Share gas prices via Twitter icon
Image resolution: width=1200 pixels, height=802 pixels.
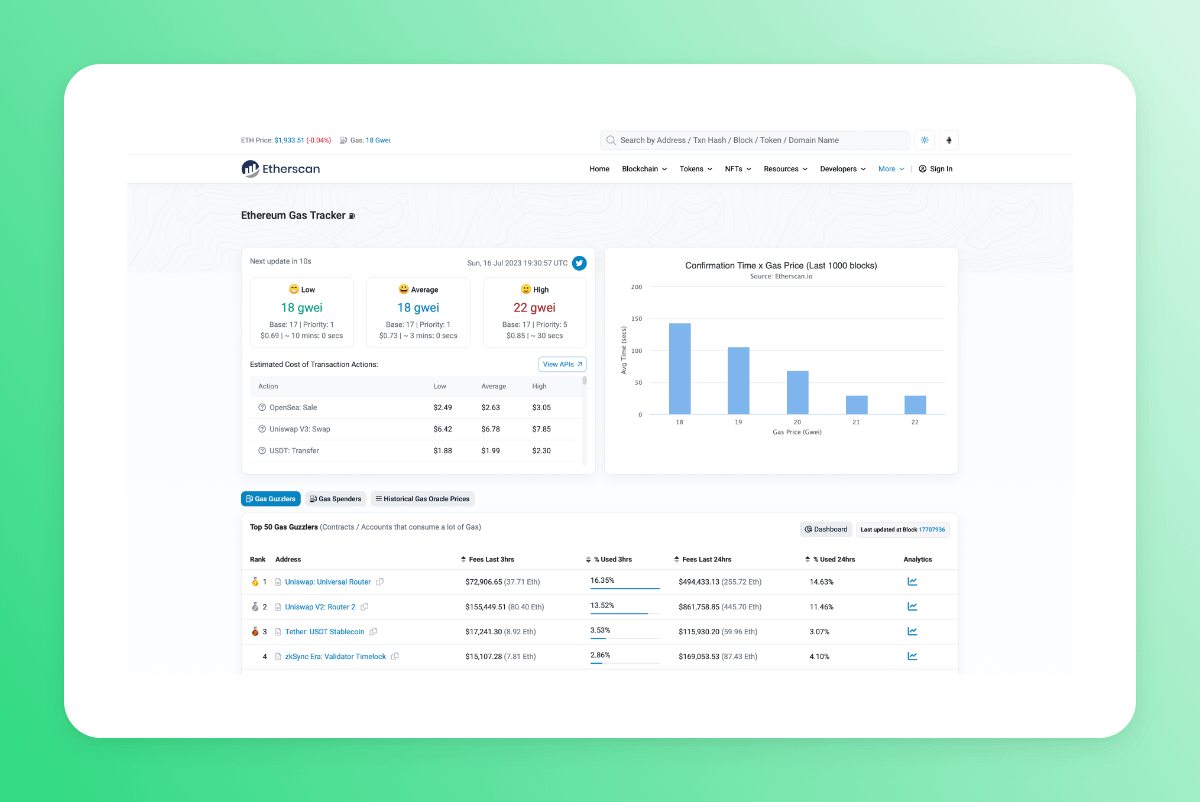point(579,263)
